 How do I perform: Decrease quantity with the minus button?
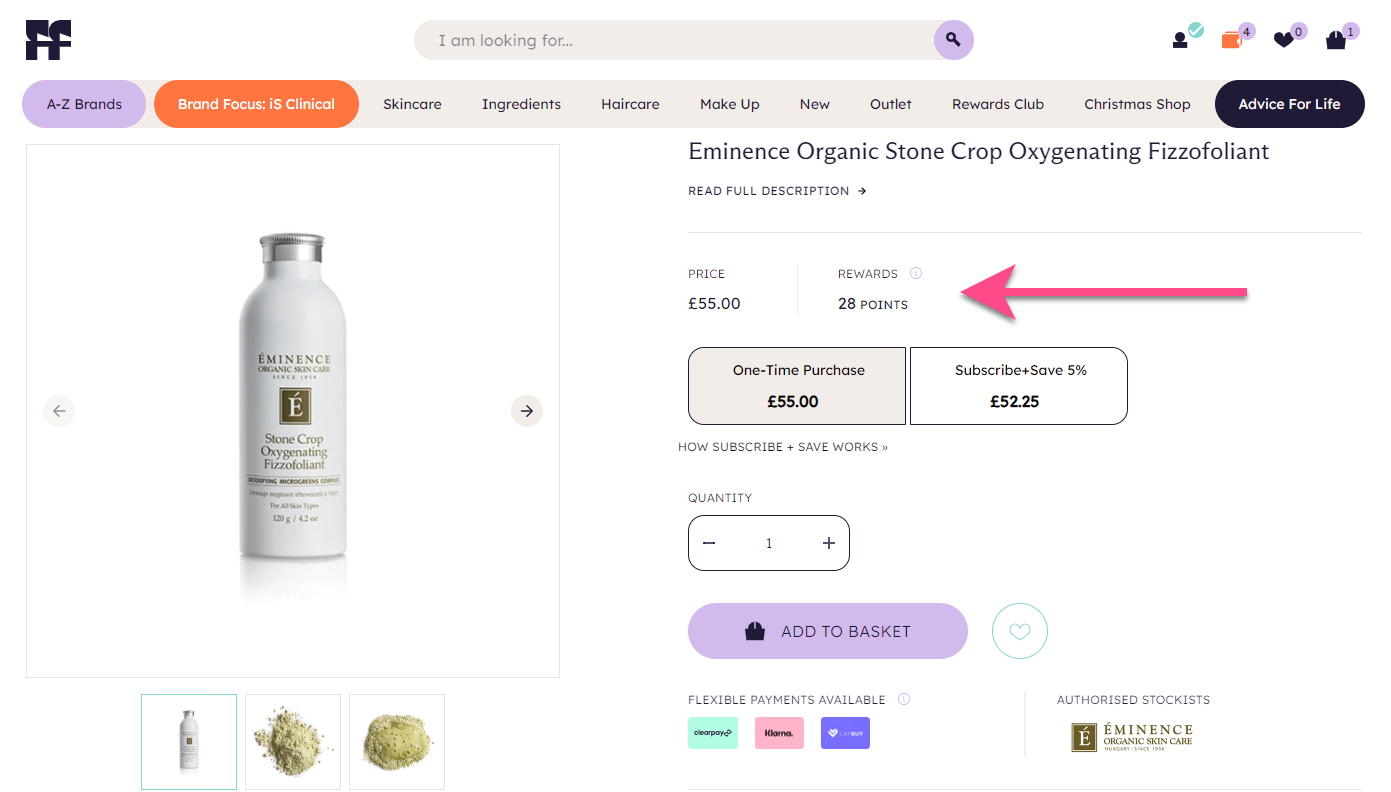[x=709, y=543]
